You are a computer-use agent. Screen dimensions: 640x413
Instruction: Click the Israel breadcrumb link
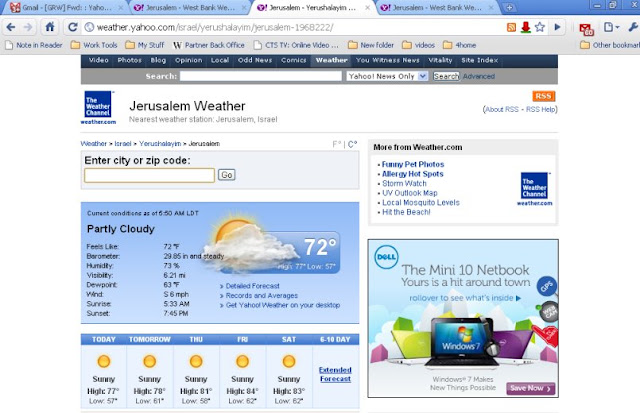[x=123, y=144]
